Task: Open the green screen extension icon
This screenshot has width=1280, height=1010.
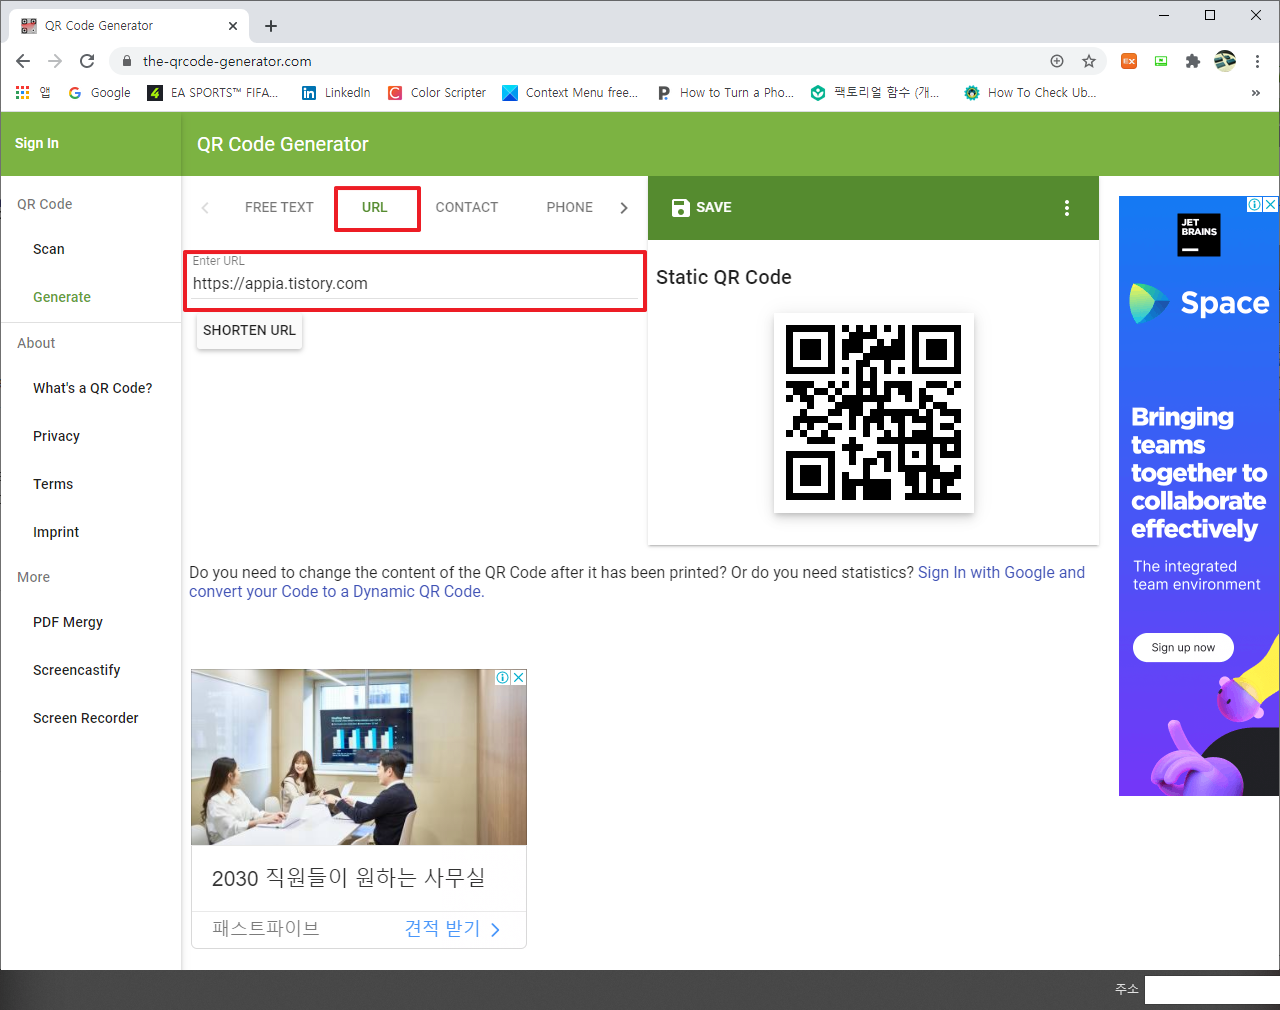Action: (1161, 61)
